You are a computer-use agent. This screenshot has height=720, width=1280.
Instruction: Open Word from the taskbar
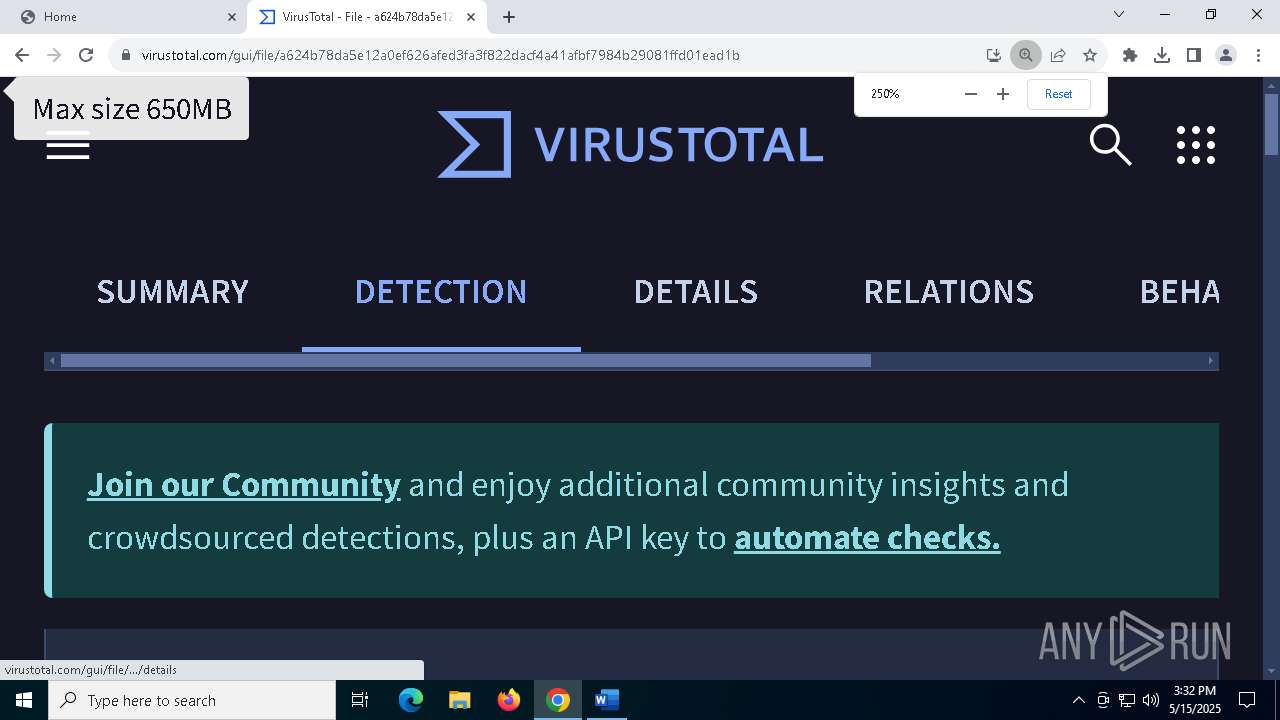pos(607,700)
